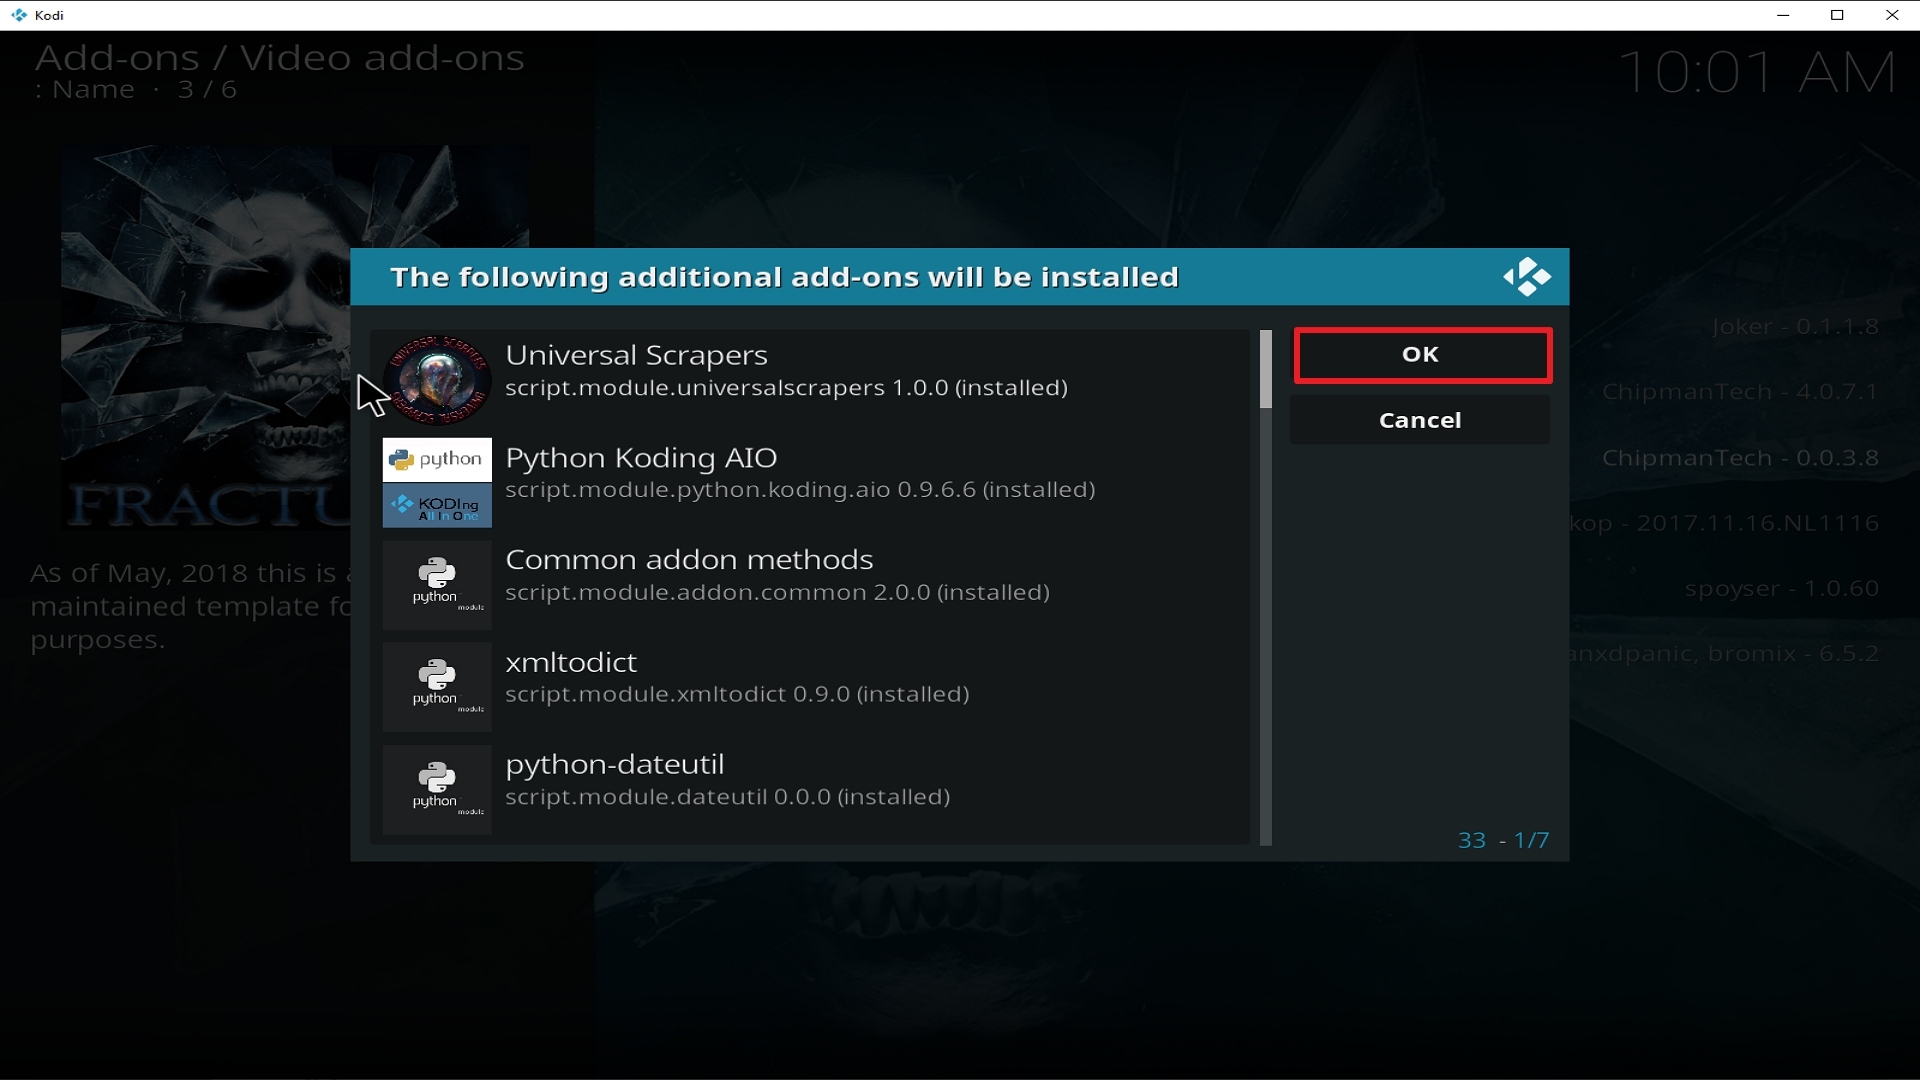1920x1080 pixels.
Task: Select the Python Koding AIO icon
Action: coord(437,482)
